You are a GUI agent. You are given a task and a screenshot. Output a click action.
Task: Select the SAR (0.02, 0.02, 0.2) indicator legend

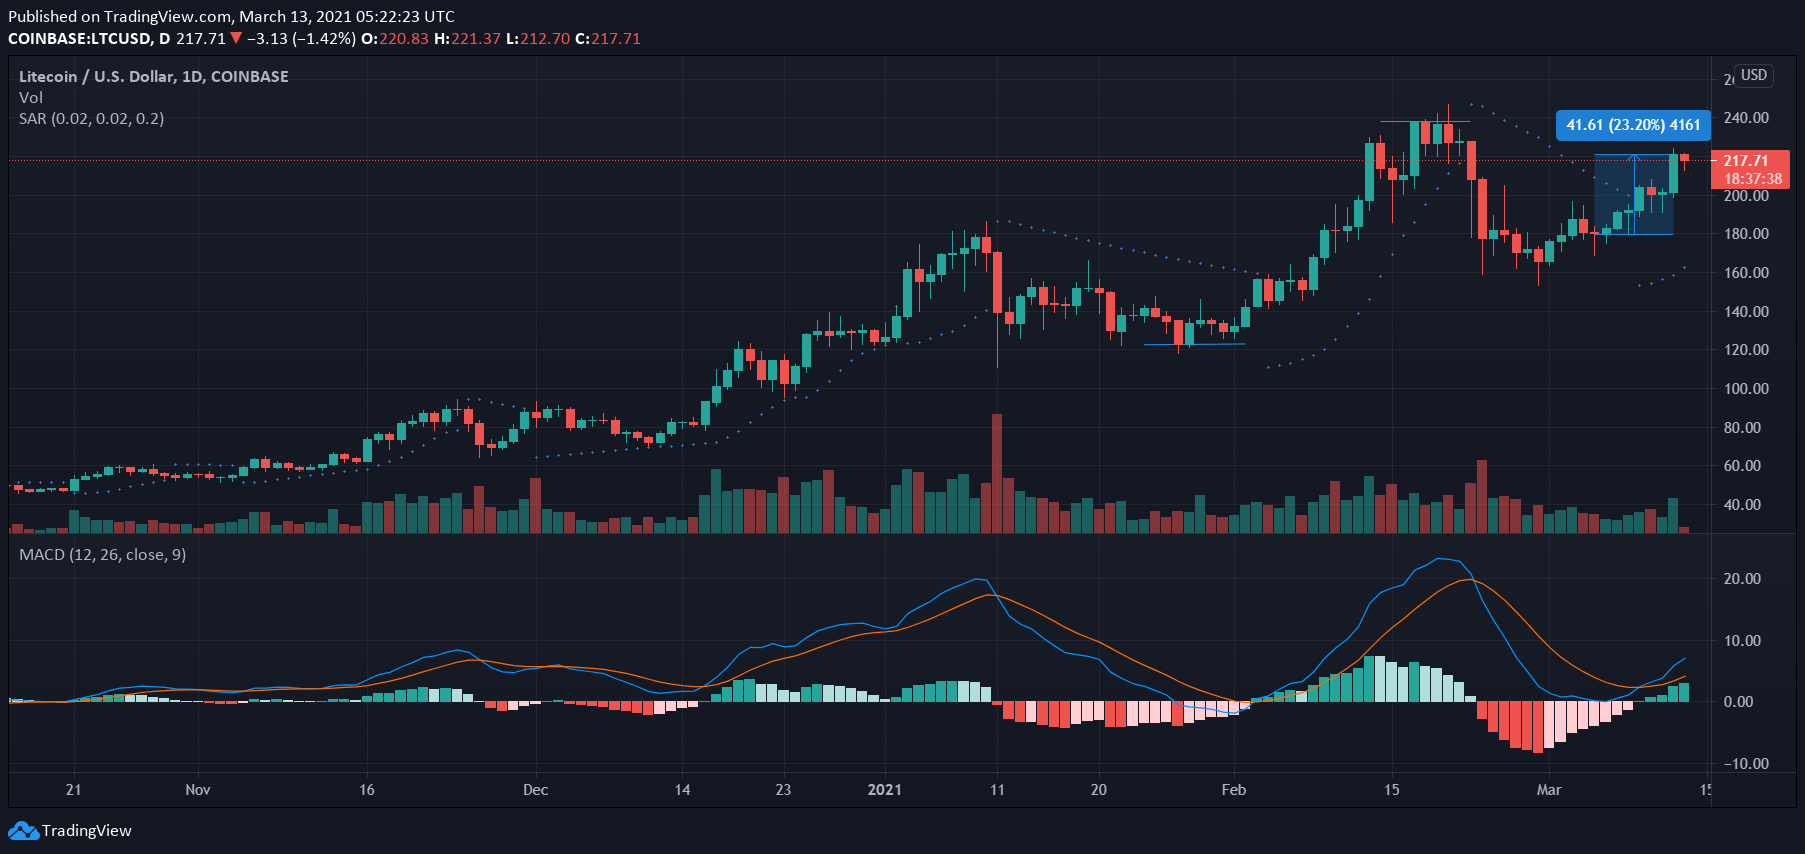pyautogui.click(x=92, y=119)
